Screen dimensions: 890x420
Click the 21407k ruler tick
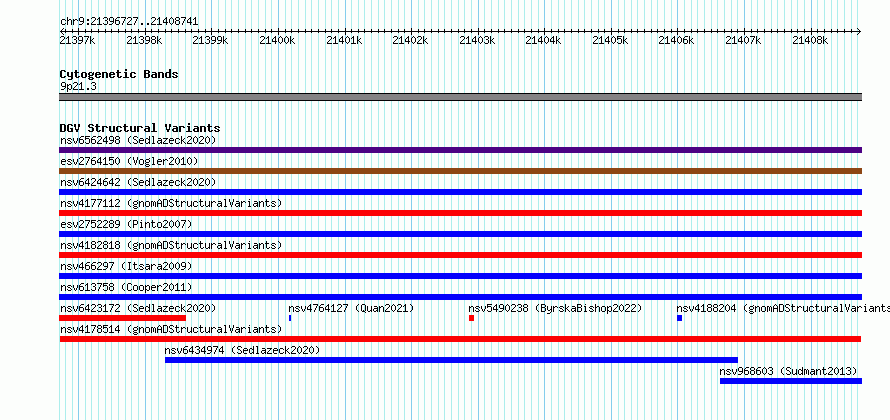click(x=743, y=40)
